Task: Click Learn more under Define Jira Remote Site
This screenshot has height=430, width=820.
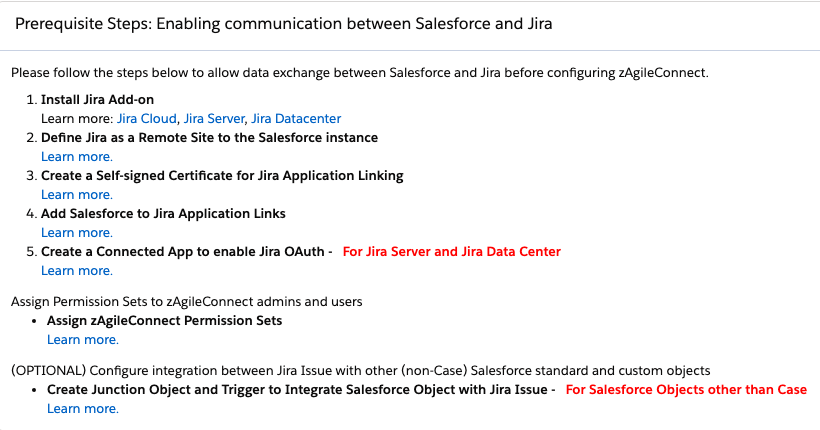Action: coord(77,156)
